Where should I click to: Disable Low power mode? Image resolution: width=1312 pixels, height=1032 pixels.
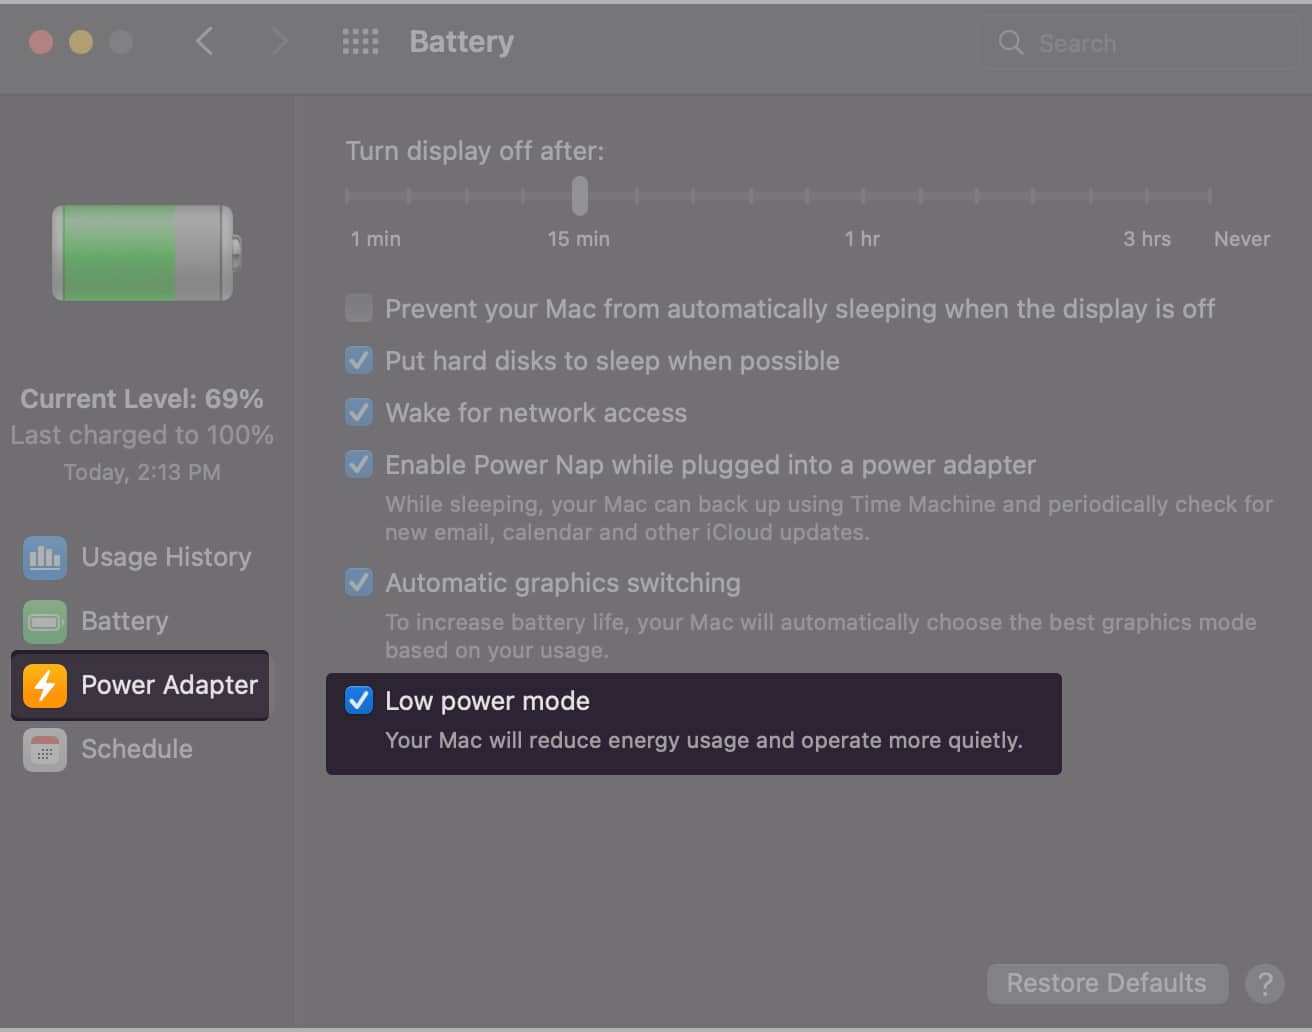[358, 701]
